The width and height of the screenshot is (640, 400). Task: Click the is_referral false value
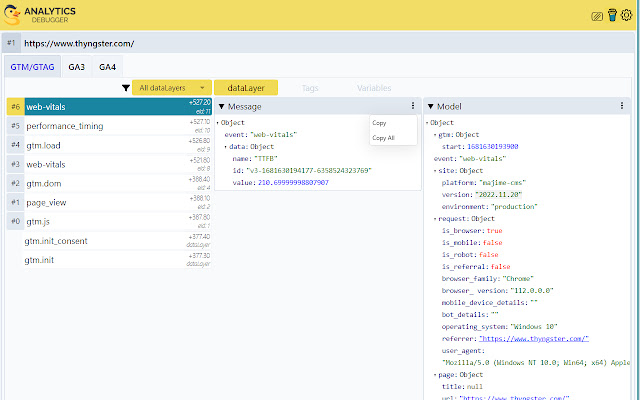(x=500, y=267)
